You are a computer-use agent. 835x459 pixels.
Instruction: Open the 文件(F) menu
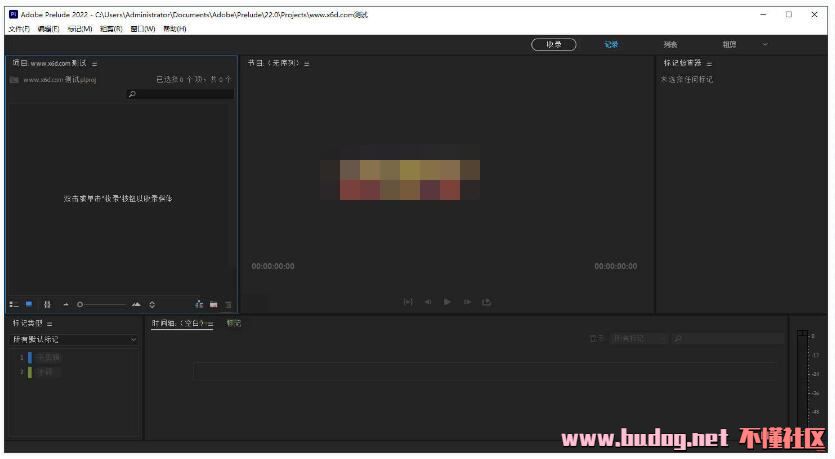click(x=19, y=29)
